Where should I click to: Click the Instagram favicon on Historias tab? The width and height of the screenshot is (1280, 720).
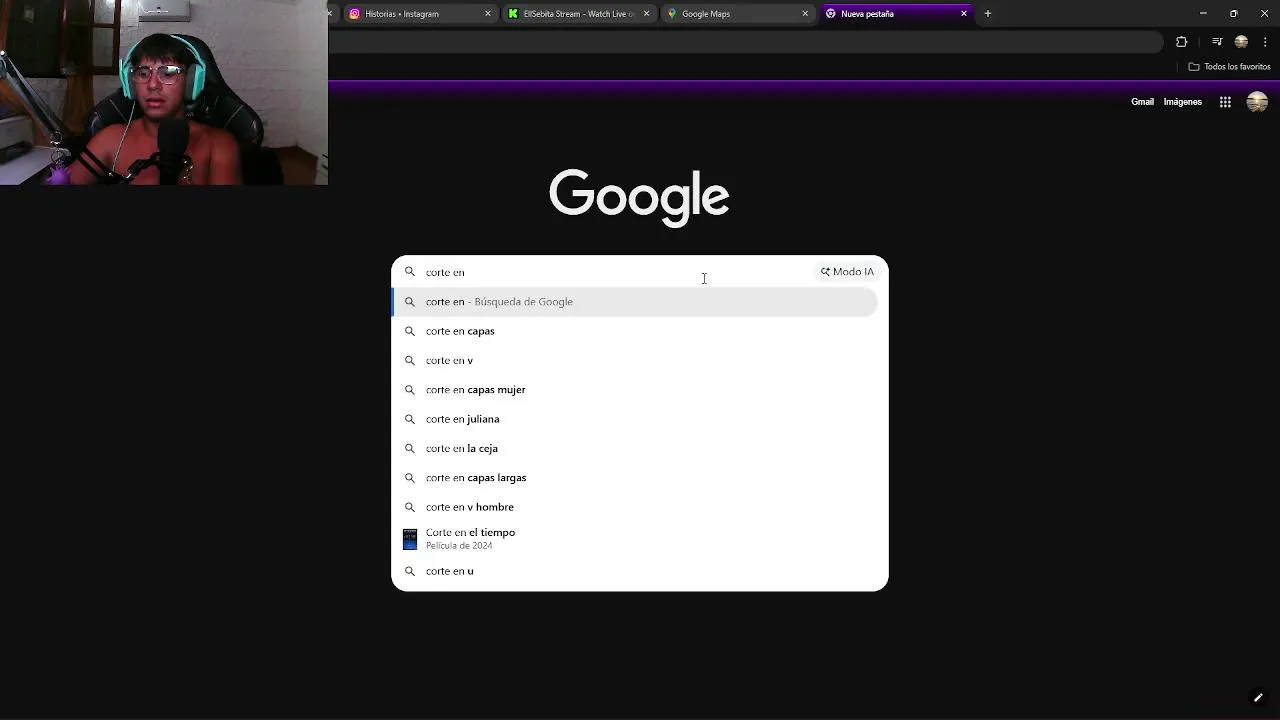click(354, 14)
